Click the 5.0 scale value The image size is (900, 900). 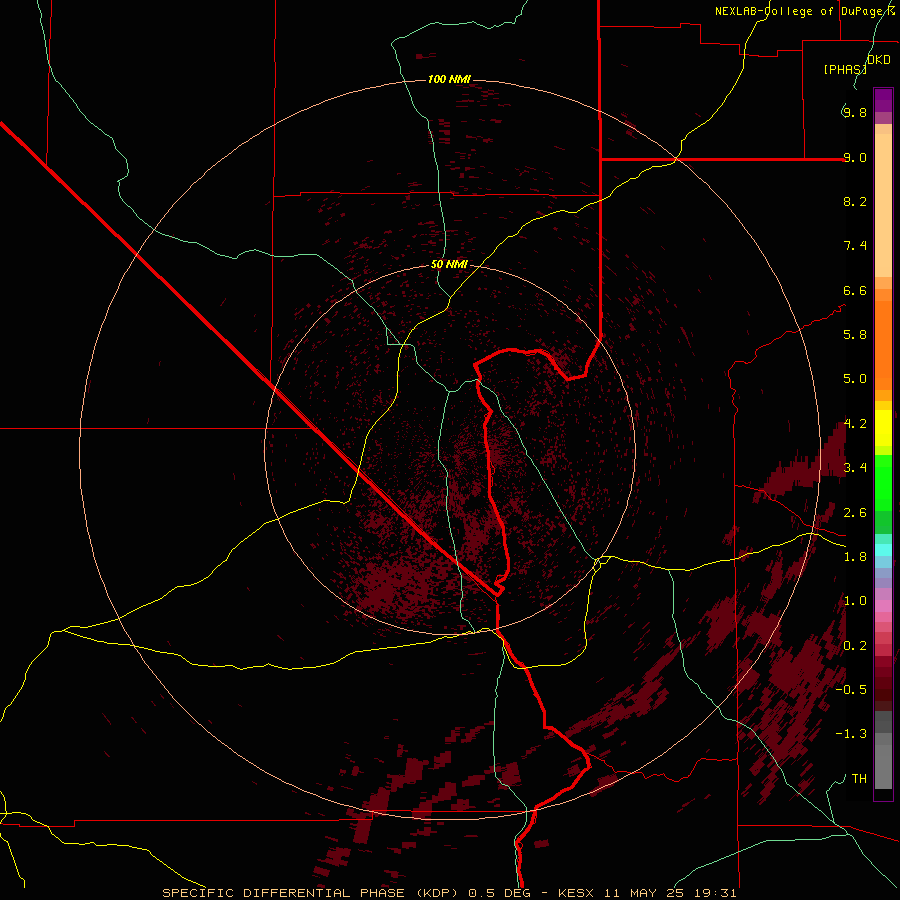pyautogui.click(x=855, y=379)
